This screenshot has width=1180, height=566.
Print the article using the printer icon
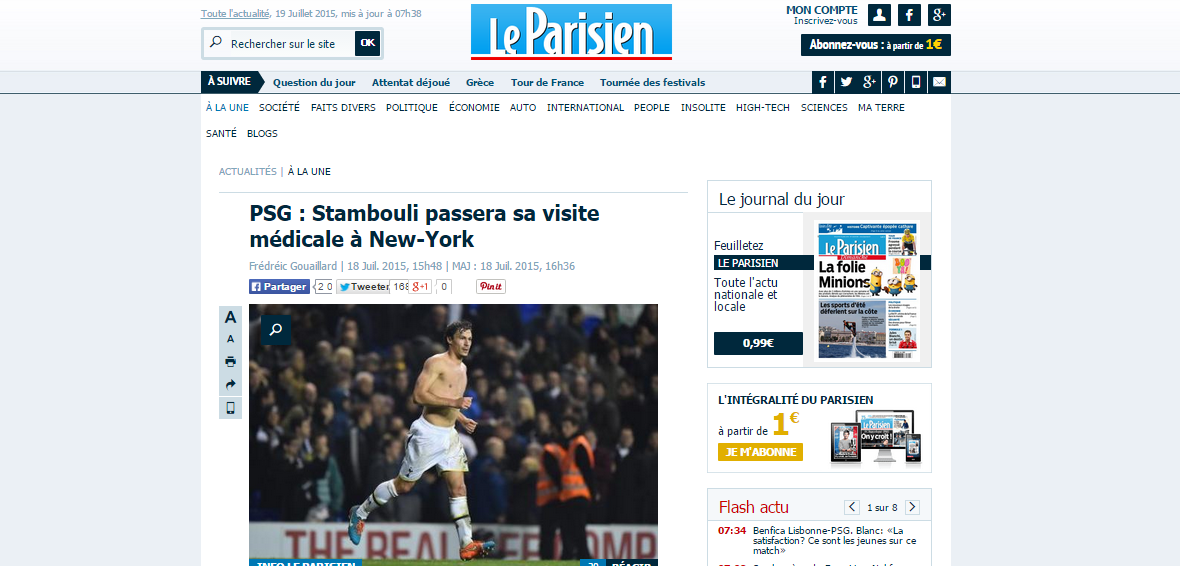(230, 361)
